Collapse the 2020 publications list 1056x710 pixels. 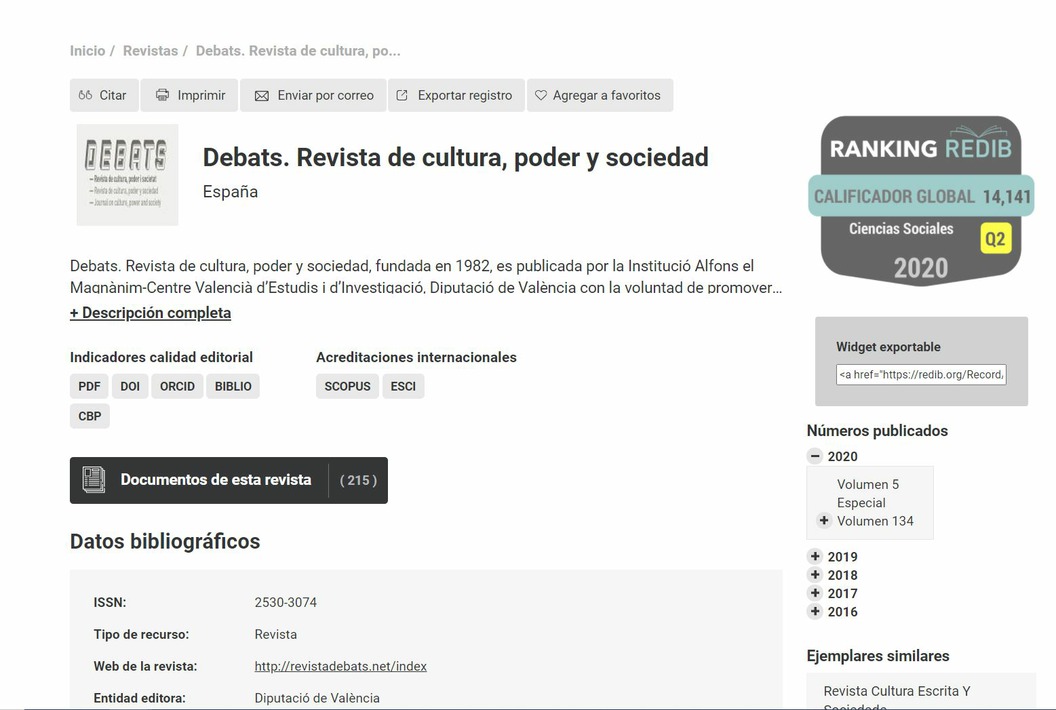coord(814,455)
